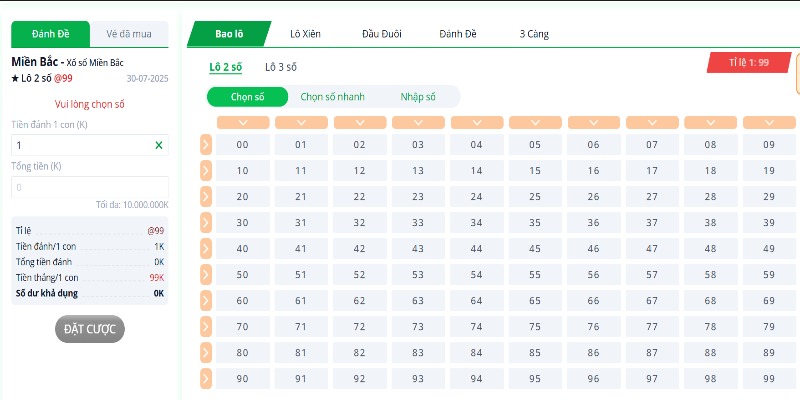The width and height of the screenshot is (800, 400).
Task: Switch to the Chọn số mode
Action: 246,97
